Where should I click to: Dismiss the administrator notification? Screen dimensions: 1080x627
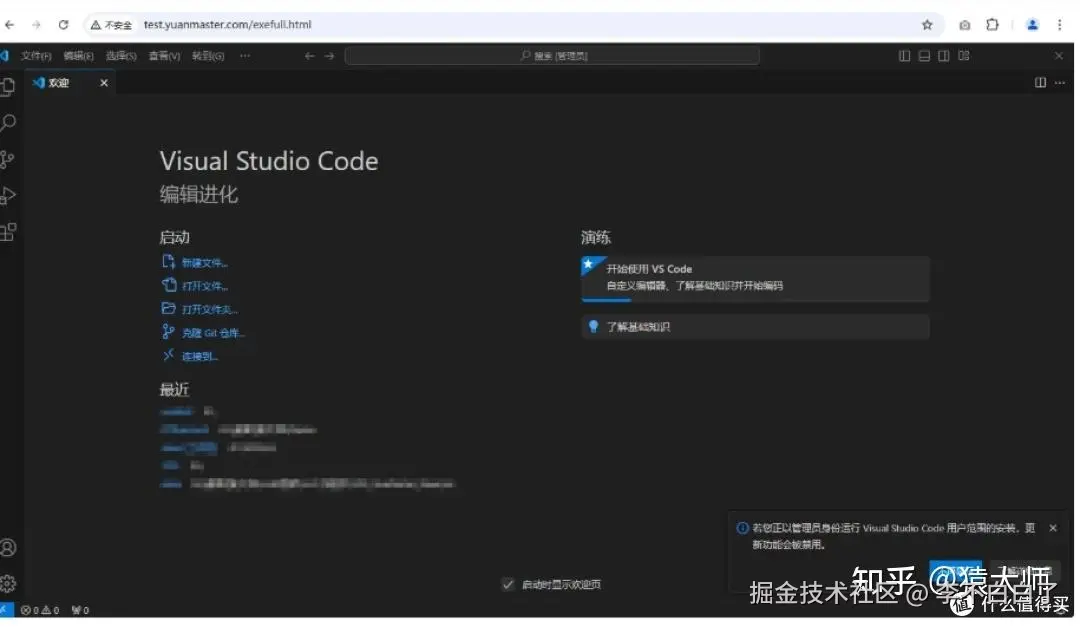point(1053,528)
